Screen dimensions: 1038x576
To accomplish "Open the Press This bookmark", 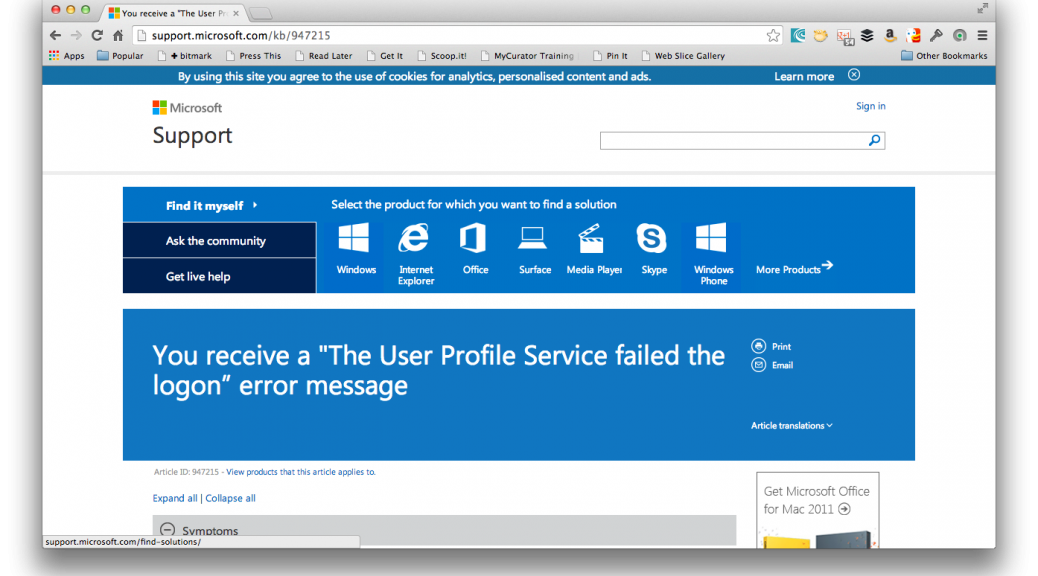I will (x=254, y=56).
